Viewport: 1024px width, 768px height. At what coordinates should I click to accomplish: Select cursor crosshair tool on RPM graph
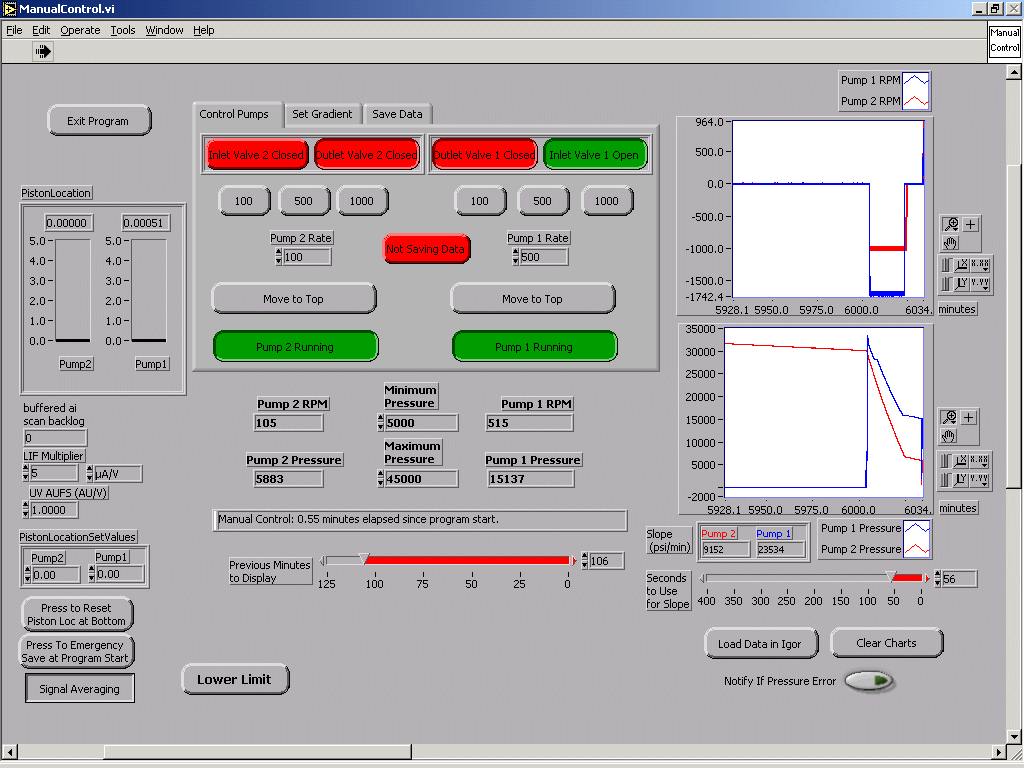click(970, 225)
